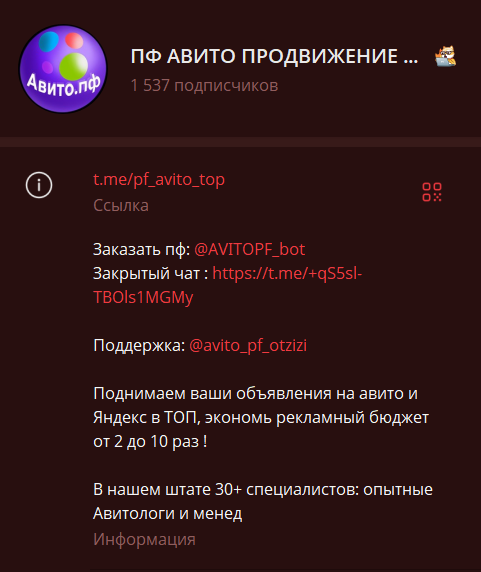Click the Информация label below description
This screenshot has width=481, height=572.
point(144,539)
